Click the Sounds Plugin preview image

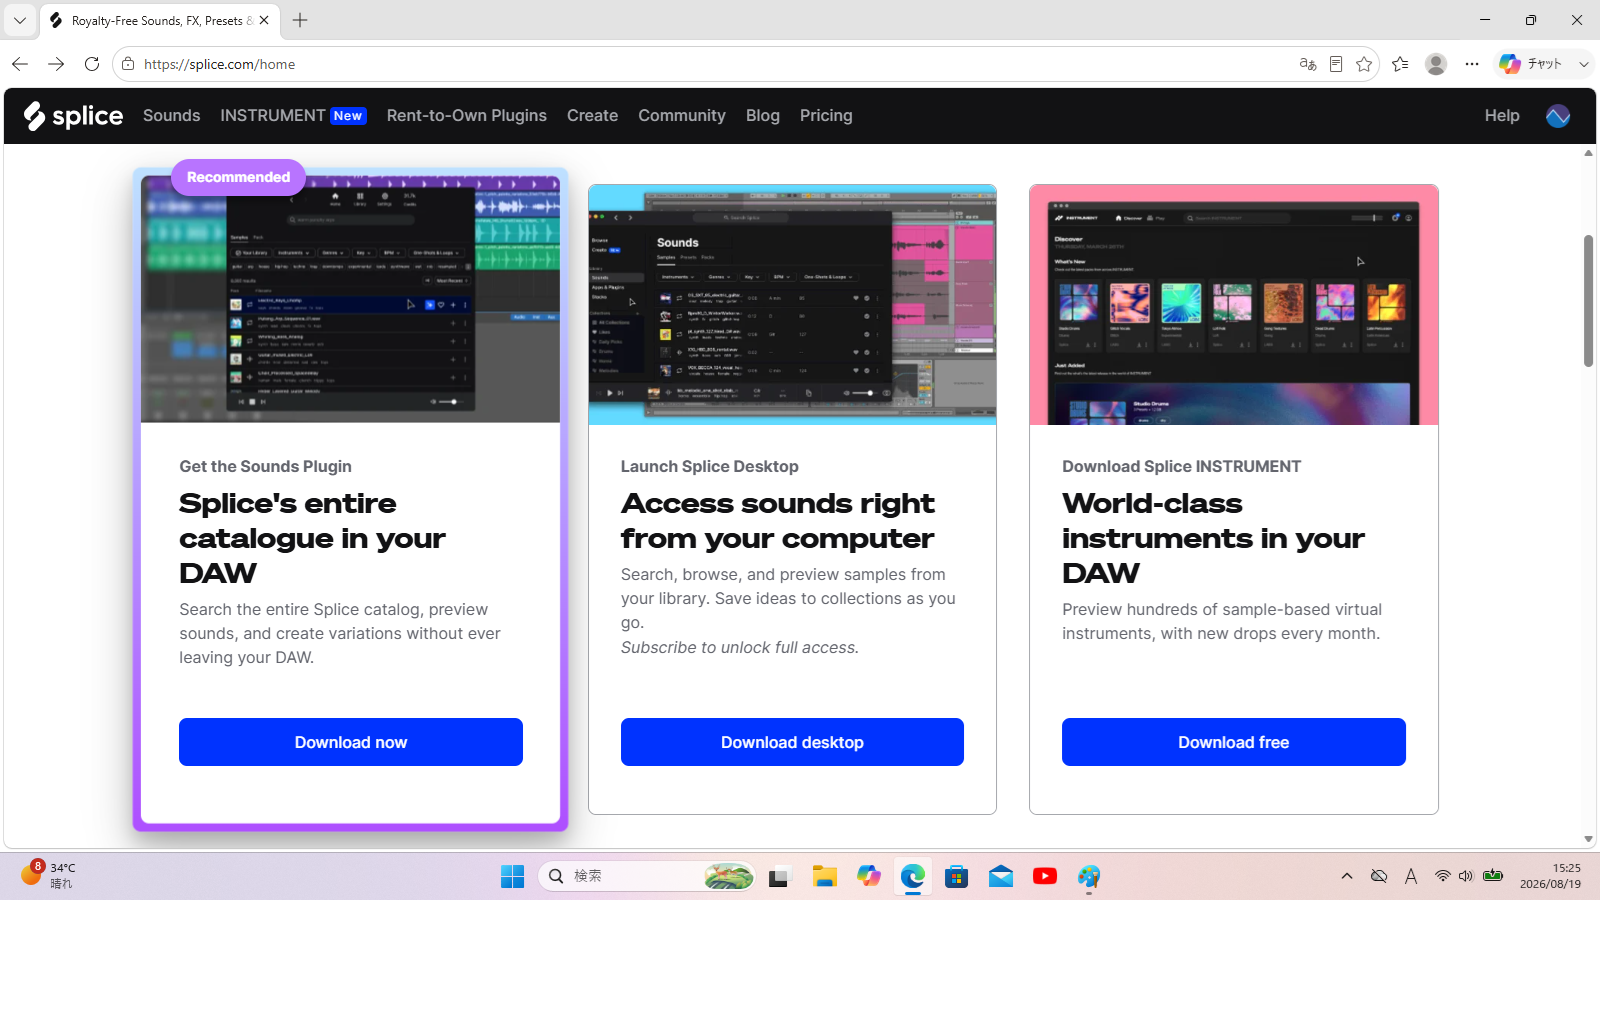(351, 299)
